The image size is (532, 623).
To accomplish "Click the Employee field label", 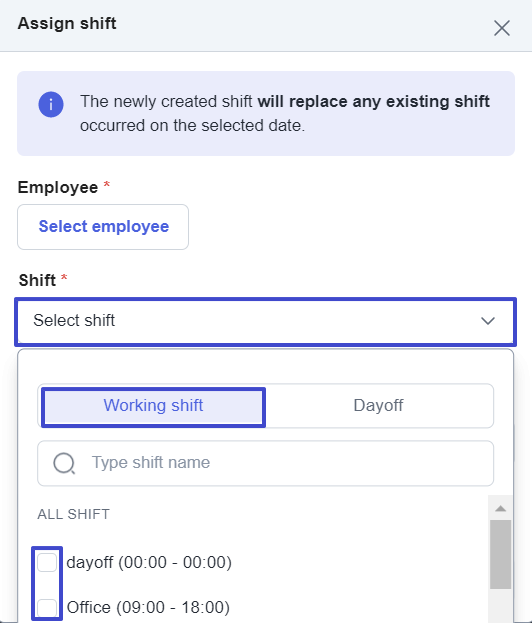I will [58, 188].
